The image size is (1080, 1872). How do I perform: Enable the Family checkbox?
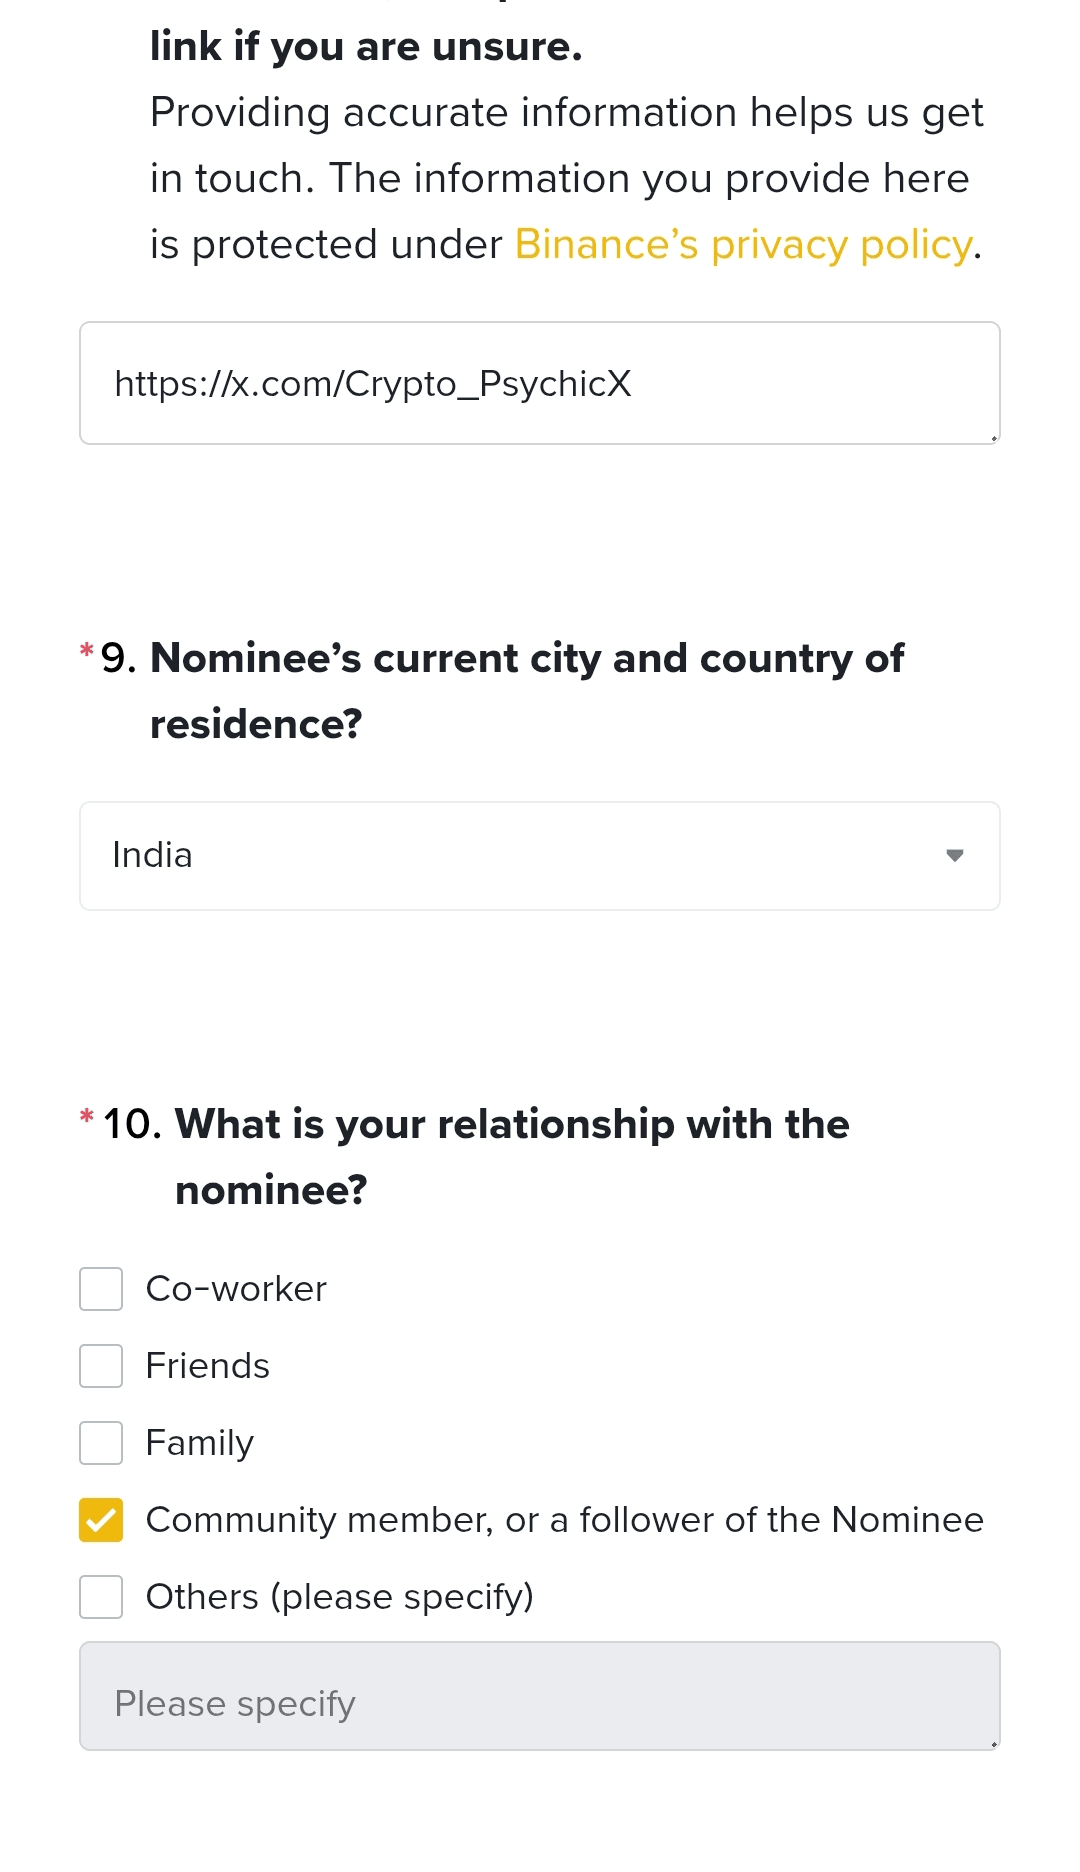tap(101, 1443)
